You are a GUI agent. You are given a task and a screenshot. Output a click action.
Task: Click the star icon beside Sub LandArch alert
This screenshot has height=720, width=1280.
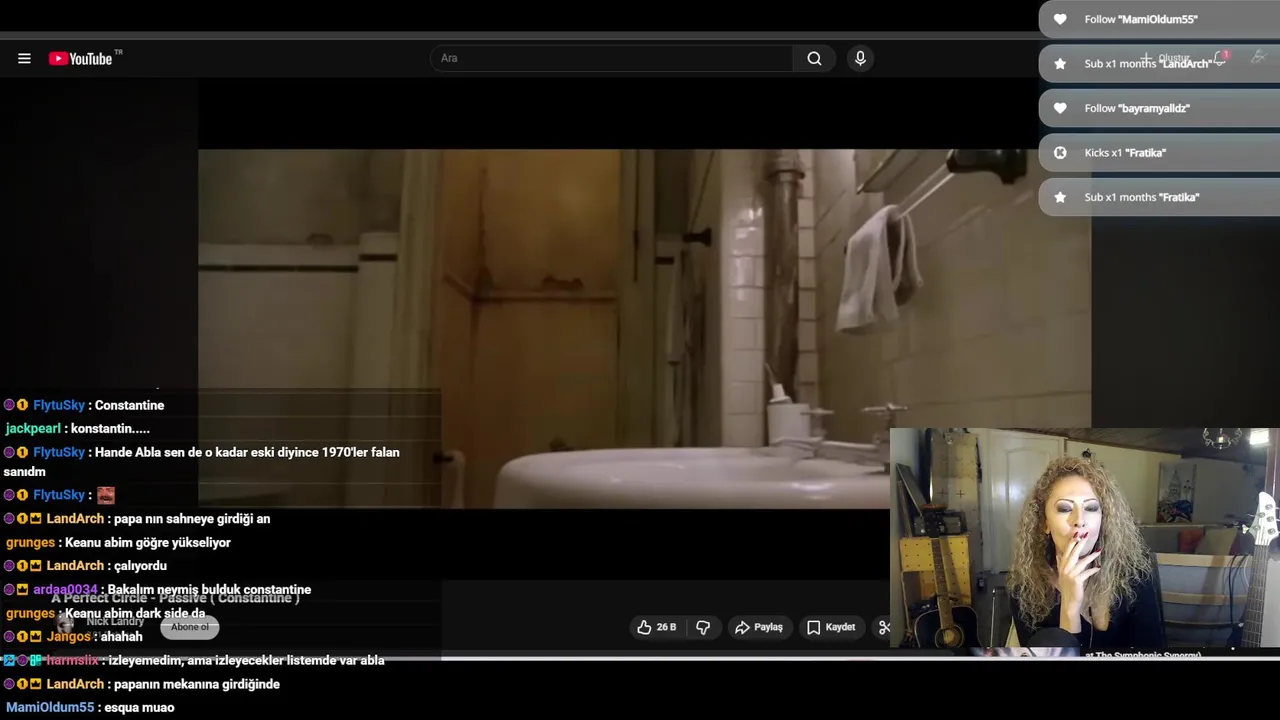(x=1060, y=63)
